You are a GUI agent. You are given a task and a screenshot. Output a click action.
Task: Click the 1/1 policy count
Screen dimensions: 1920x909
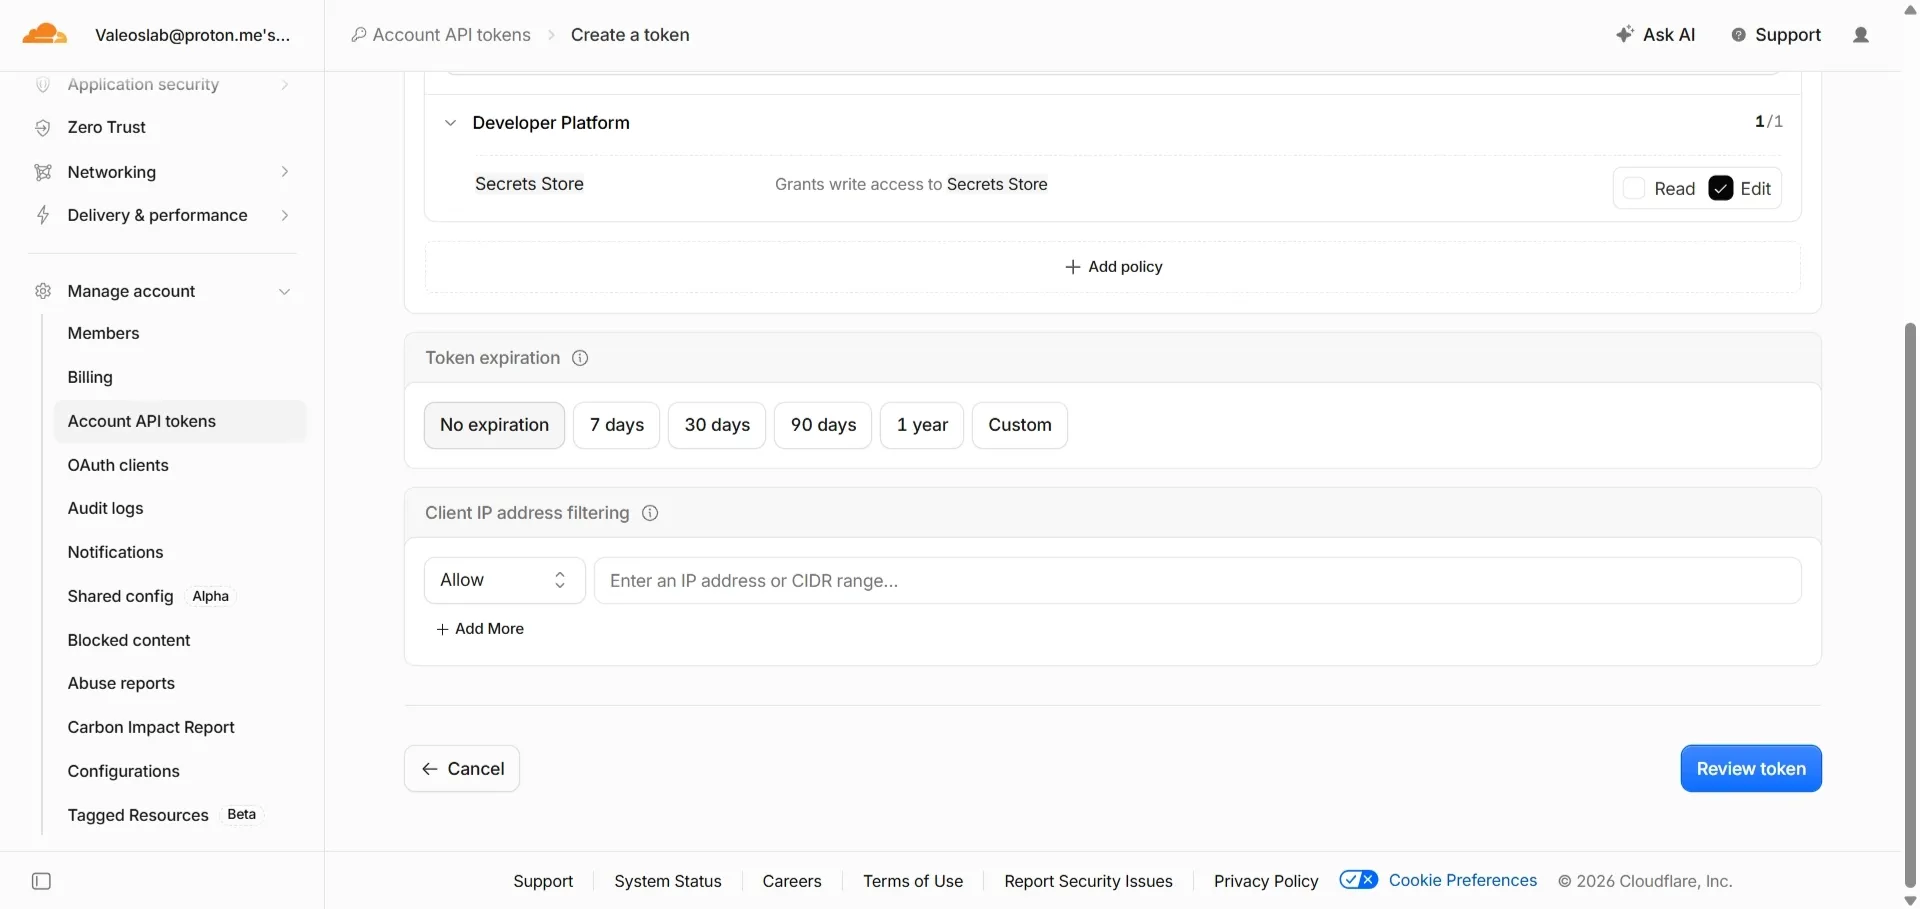click(x=1768, y=122)
